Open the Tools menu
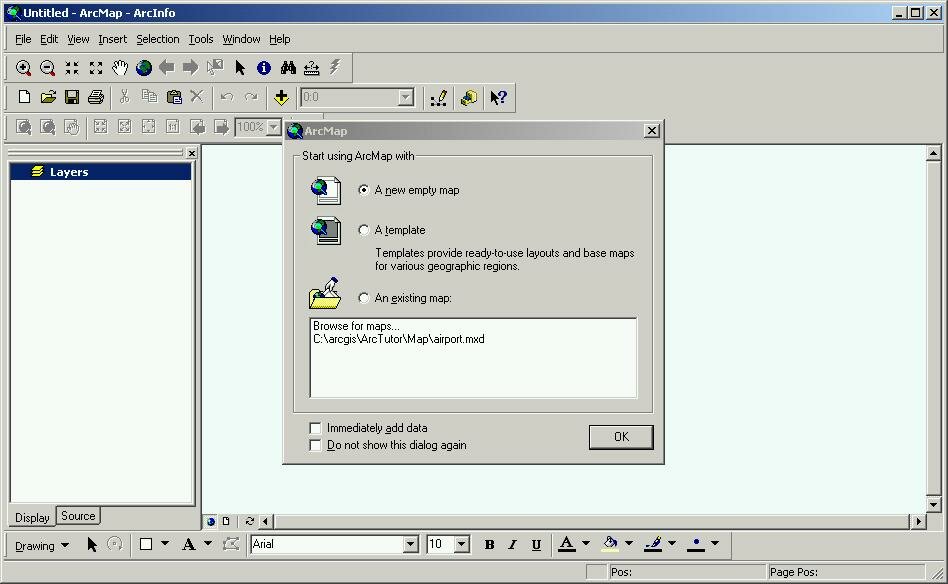Screen dimensions: 948x584 201,39
